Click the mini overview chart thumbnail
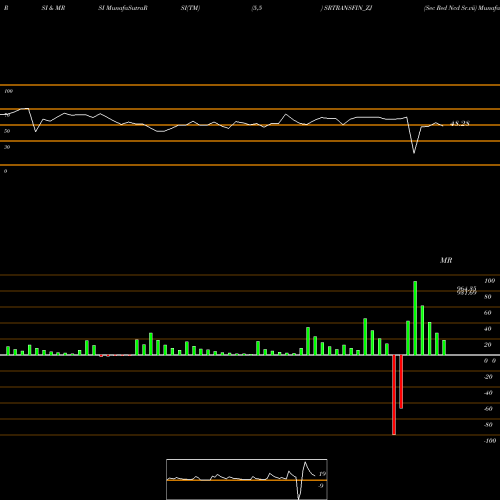This screenshot has width=500, height=500. click(x=247, y=479)
